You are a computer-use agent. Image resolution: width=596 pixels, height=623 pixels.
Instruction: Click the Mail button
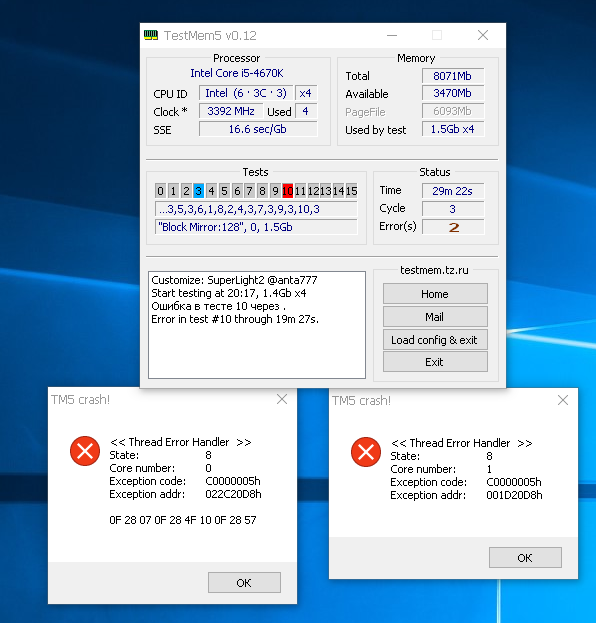435,317
